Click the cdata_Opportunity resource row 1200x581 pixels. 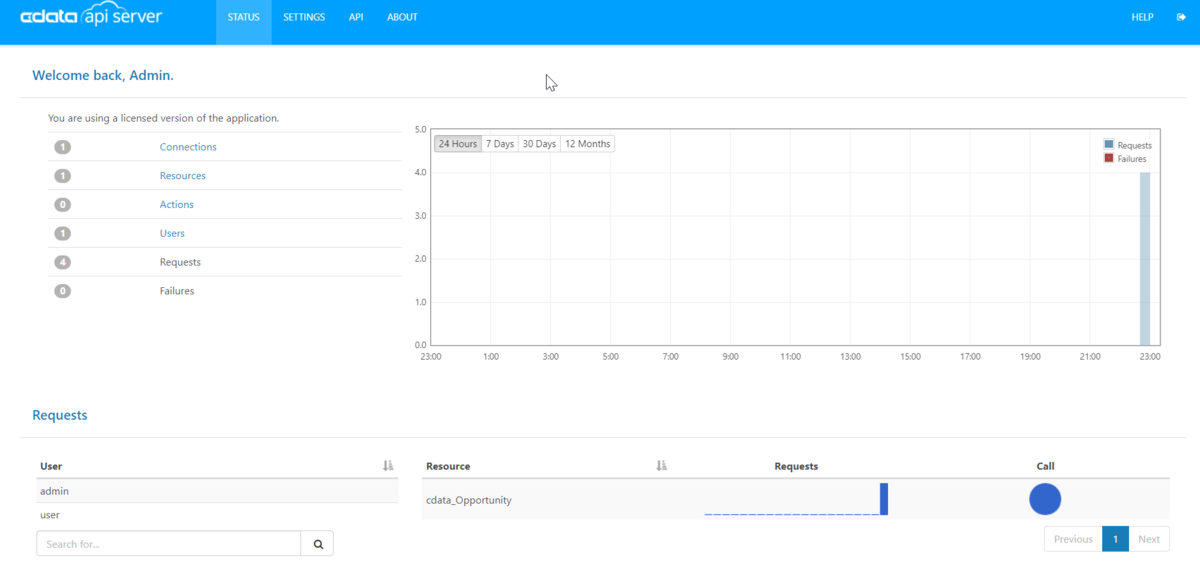pos(795,499)
